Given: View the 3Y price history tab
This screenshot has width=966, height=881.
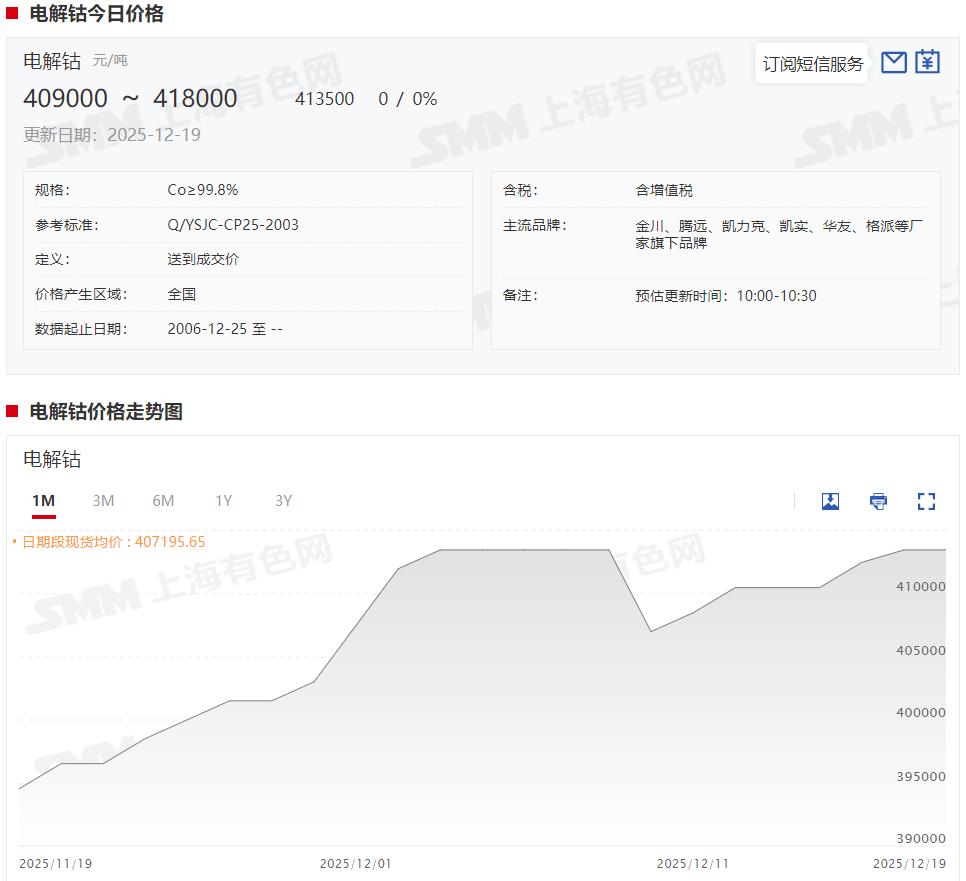Looking at the screenshot, I should pyautogui.click(x=283, y=501).
